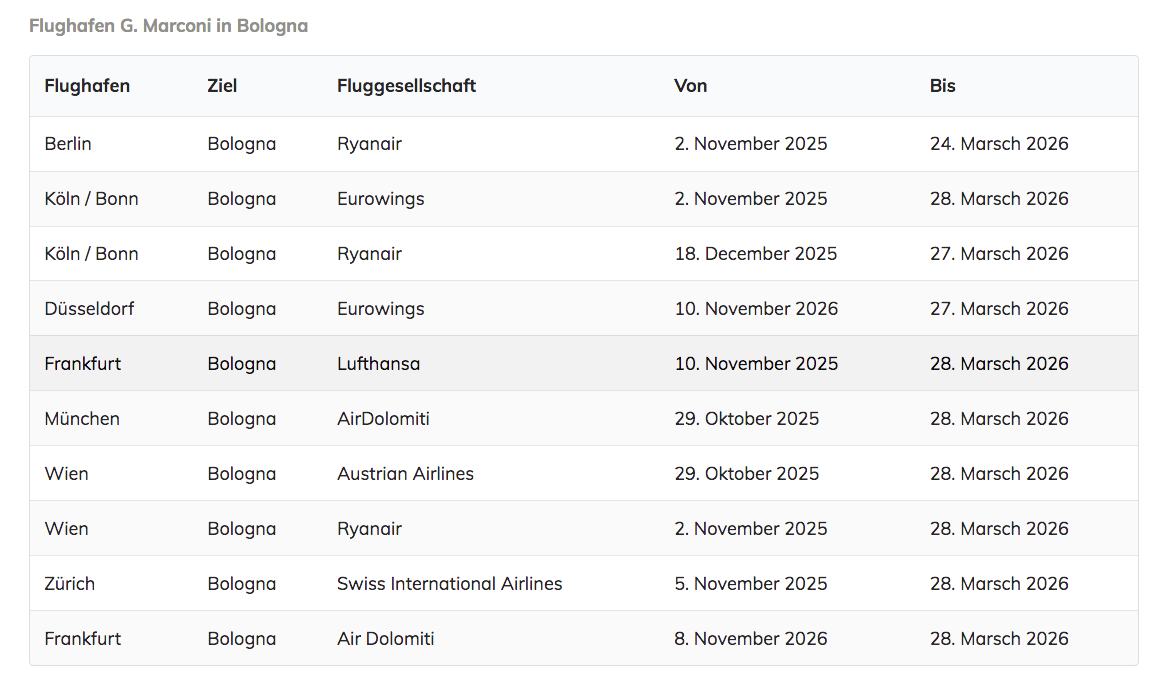Click the Bis column header
The height and width of the screenshot is (697, 1151).
pyautogui.click(x=942, y=86)
